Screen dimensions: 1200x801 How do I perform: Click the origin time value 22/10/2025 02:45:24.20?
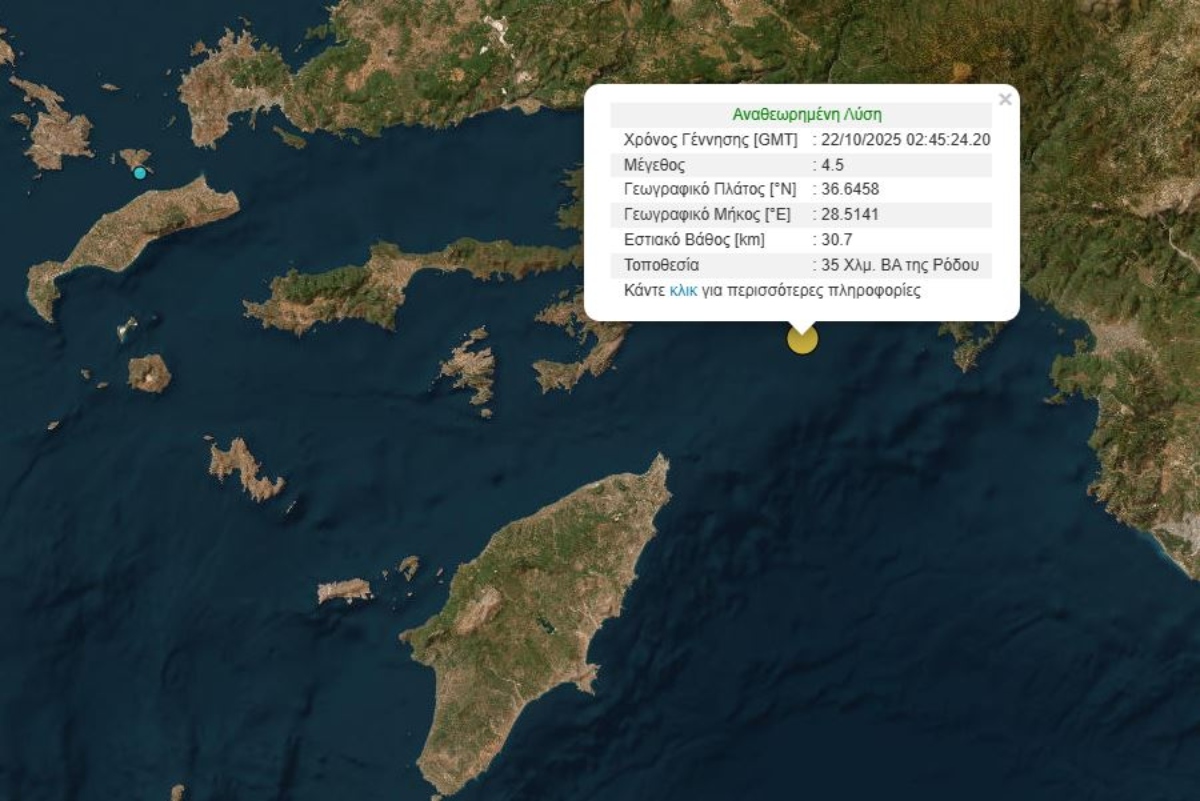[905, 140]
